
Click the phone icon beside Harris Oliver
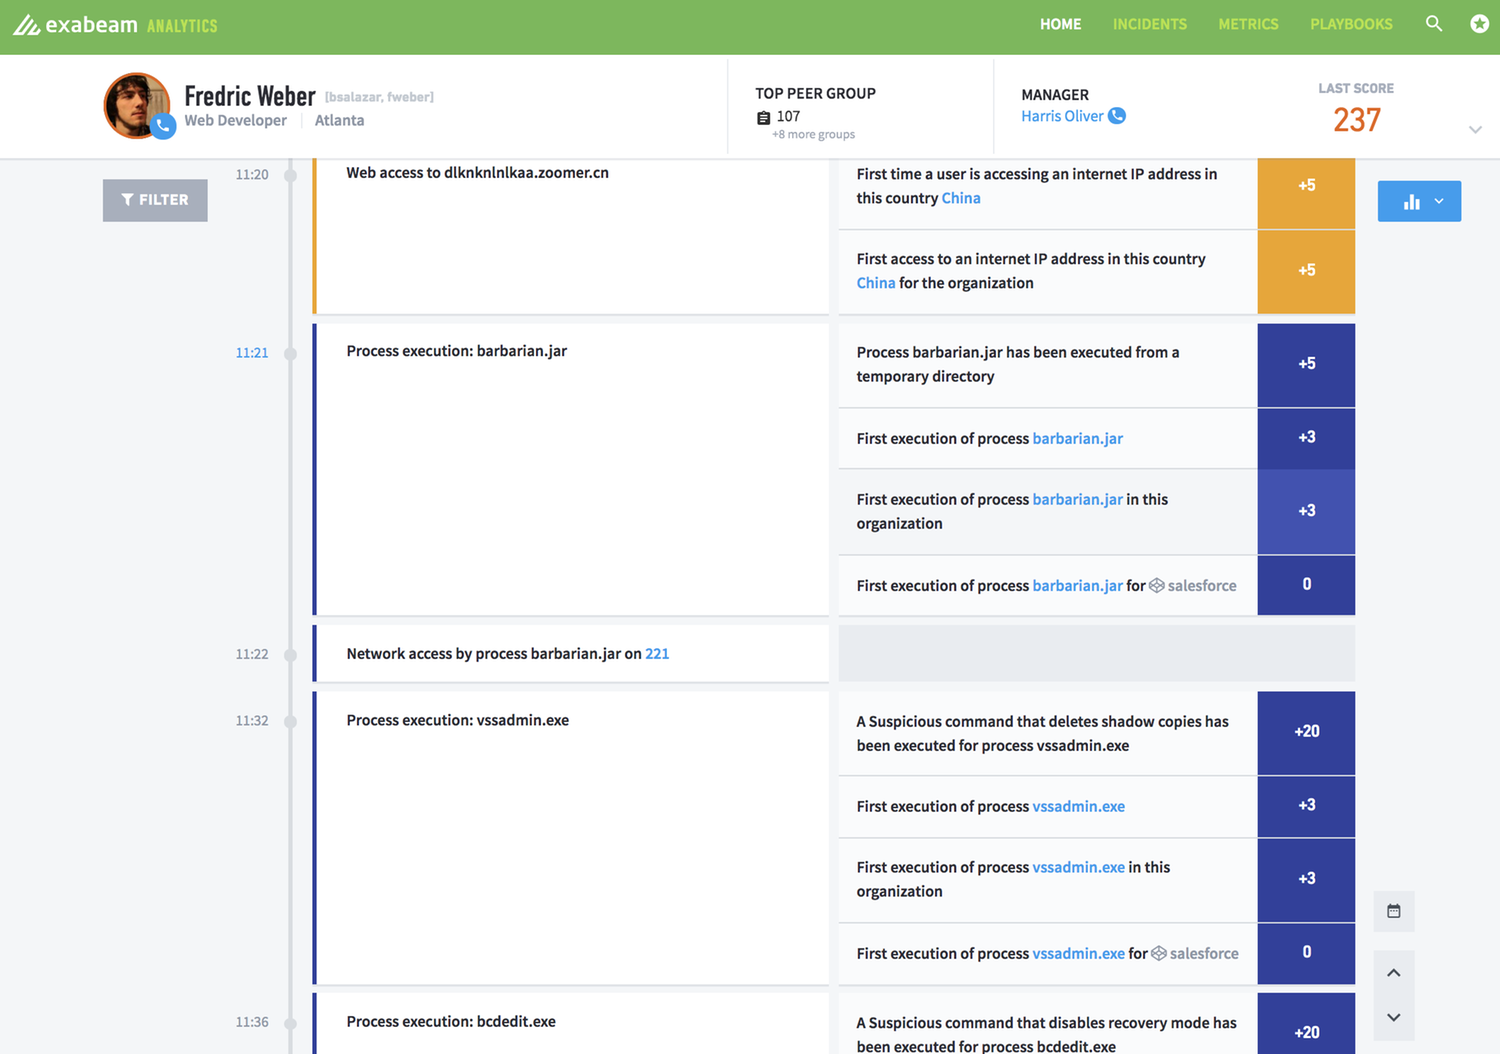[x=1117, y=116]
